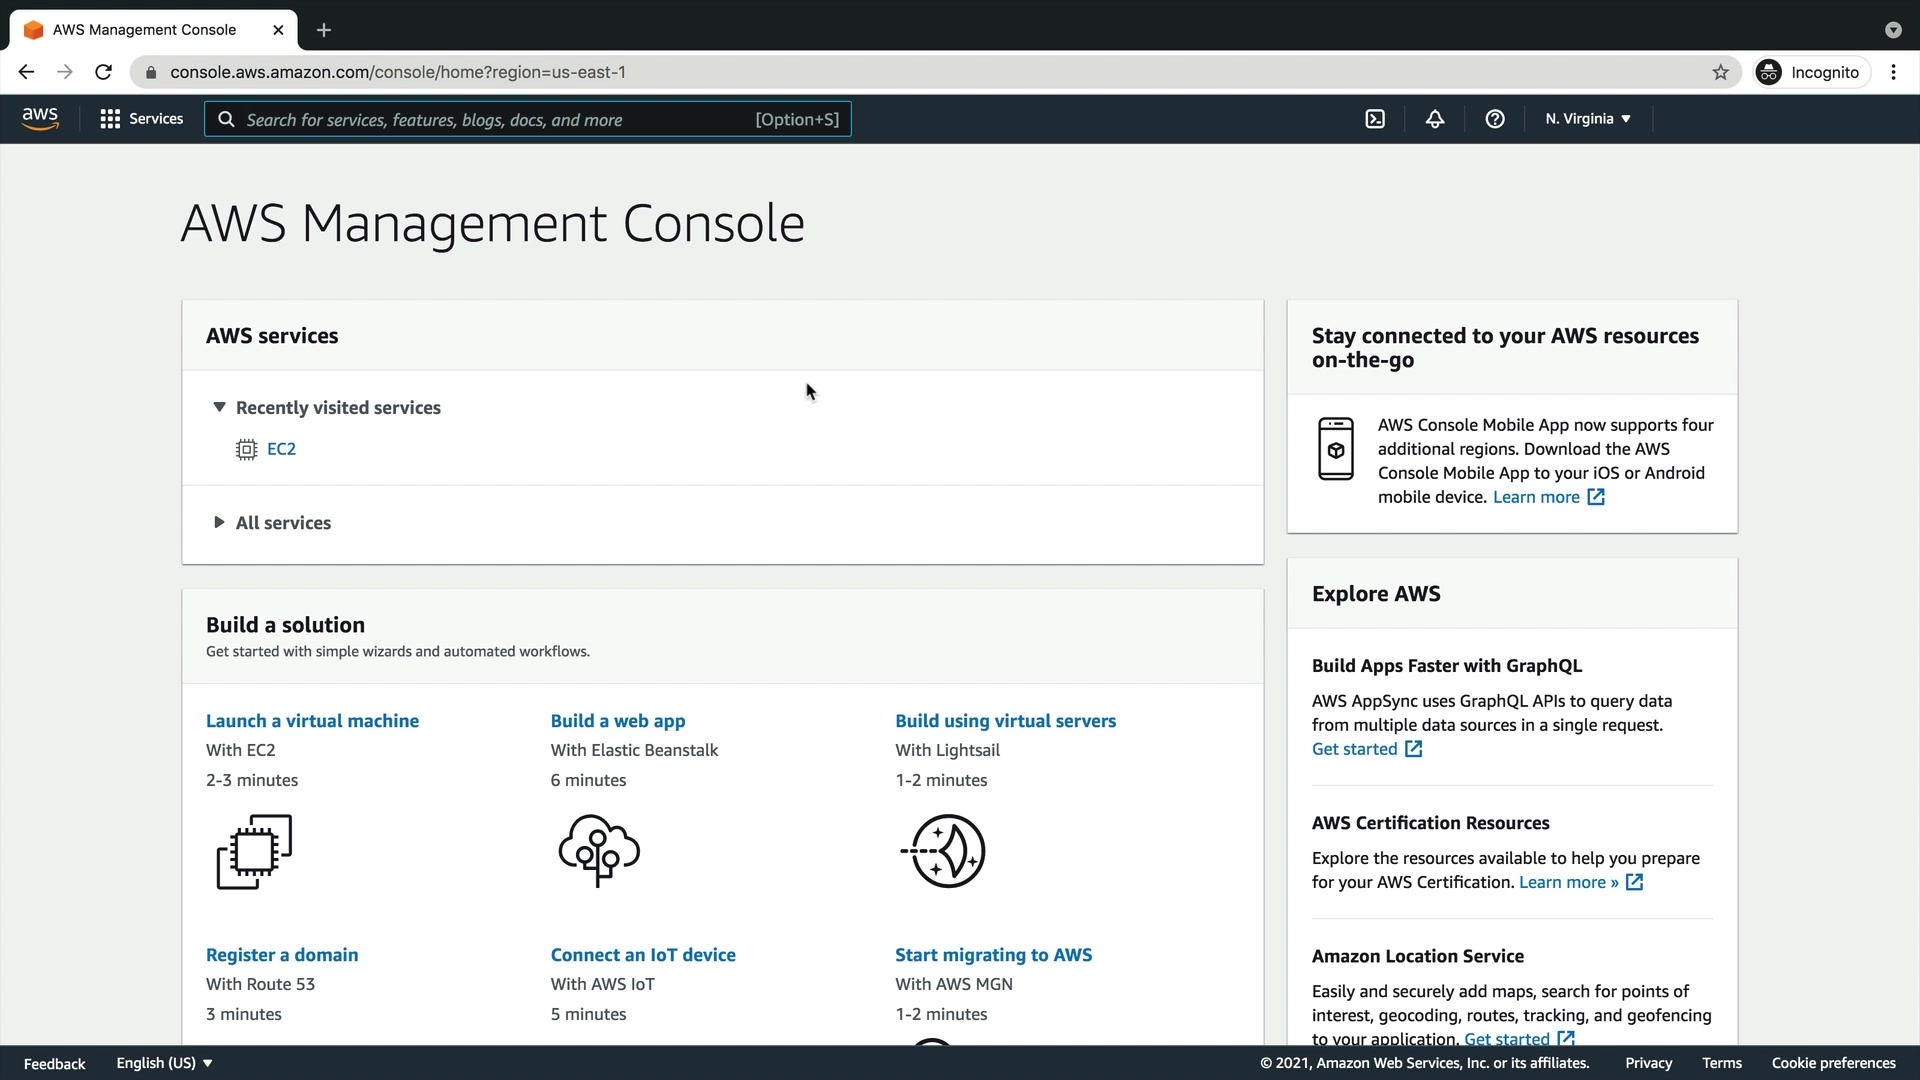Open the N. Virginia region dropdown

pos(1587,119)
